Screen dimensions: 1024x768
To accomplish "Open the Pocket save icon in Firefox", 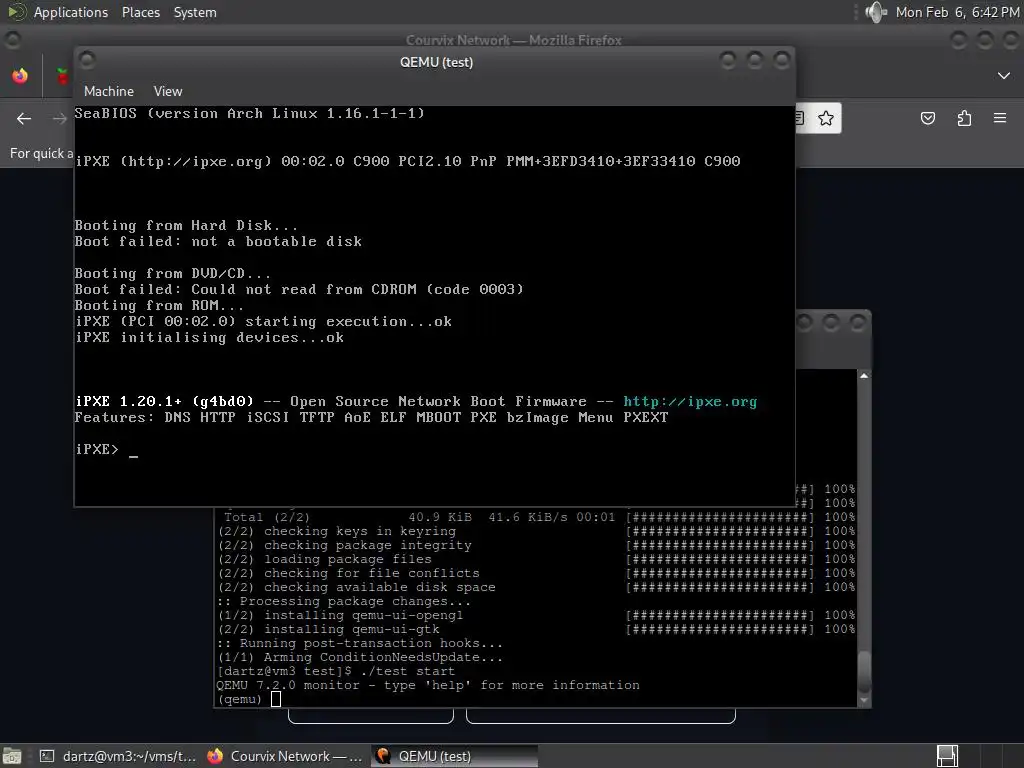I will [x=927, y=118].
